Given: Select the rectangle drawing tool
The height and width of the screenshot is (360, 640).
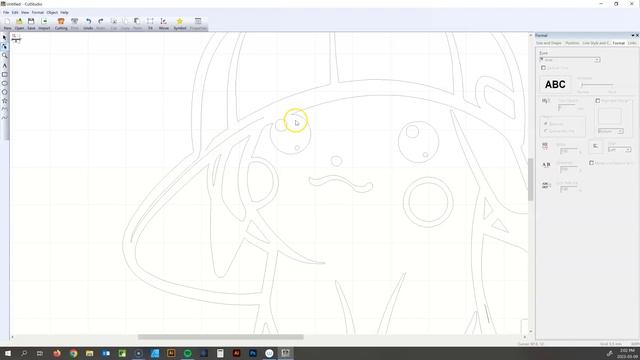Looking at the screenshot, I should pyautogui.click(x=4, y=75).
